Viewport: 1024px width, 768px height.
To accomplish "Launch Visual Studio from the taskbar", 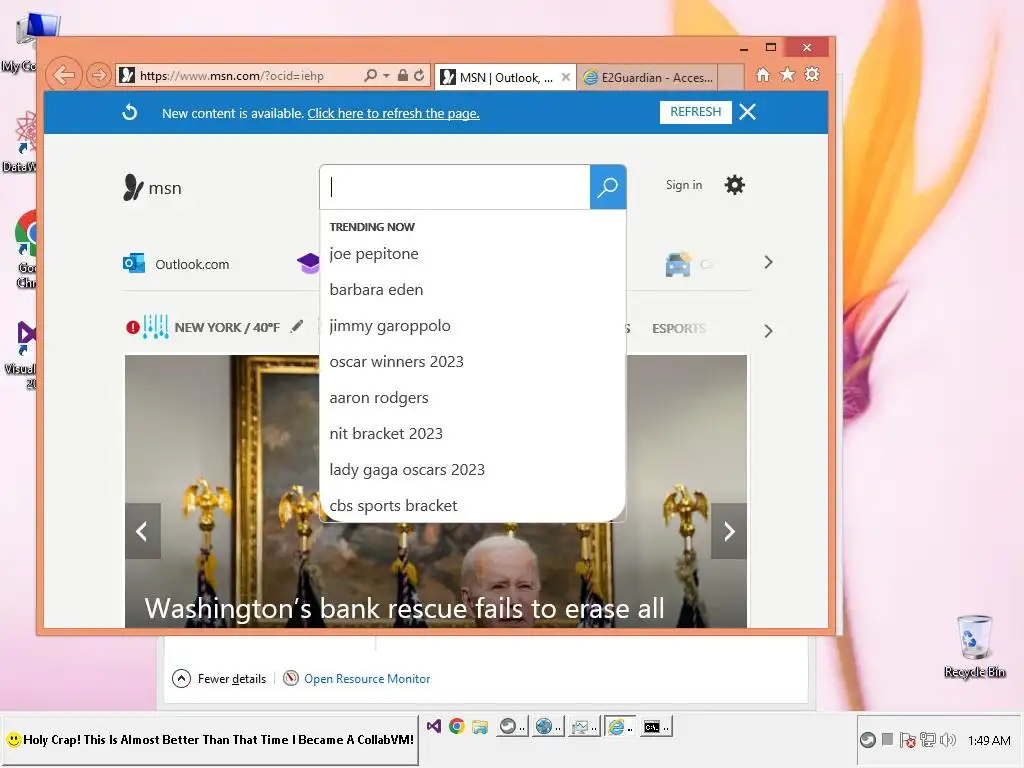I will [434, 726].
